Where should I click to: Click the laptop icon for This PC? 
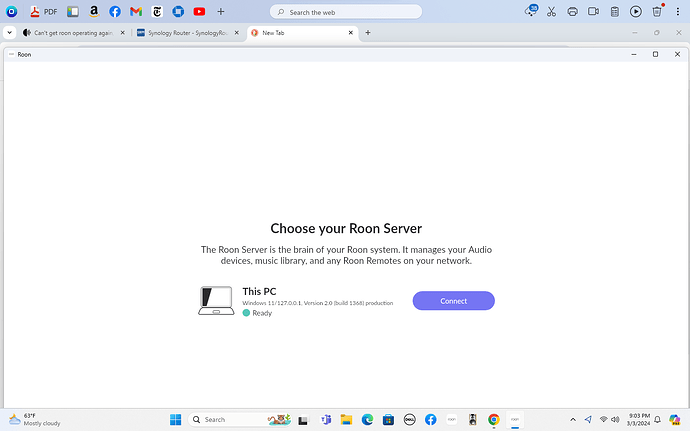(x=216, y=301)
